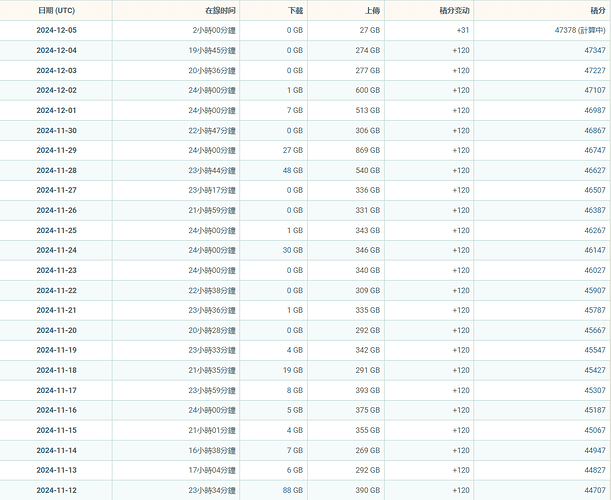
Task: Select the date cell 2024-12-01
Action: point(57,110)
